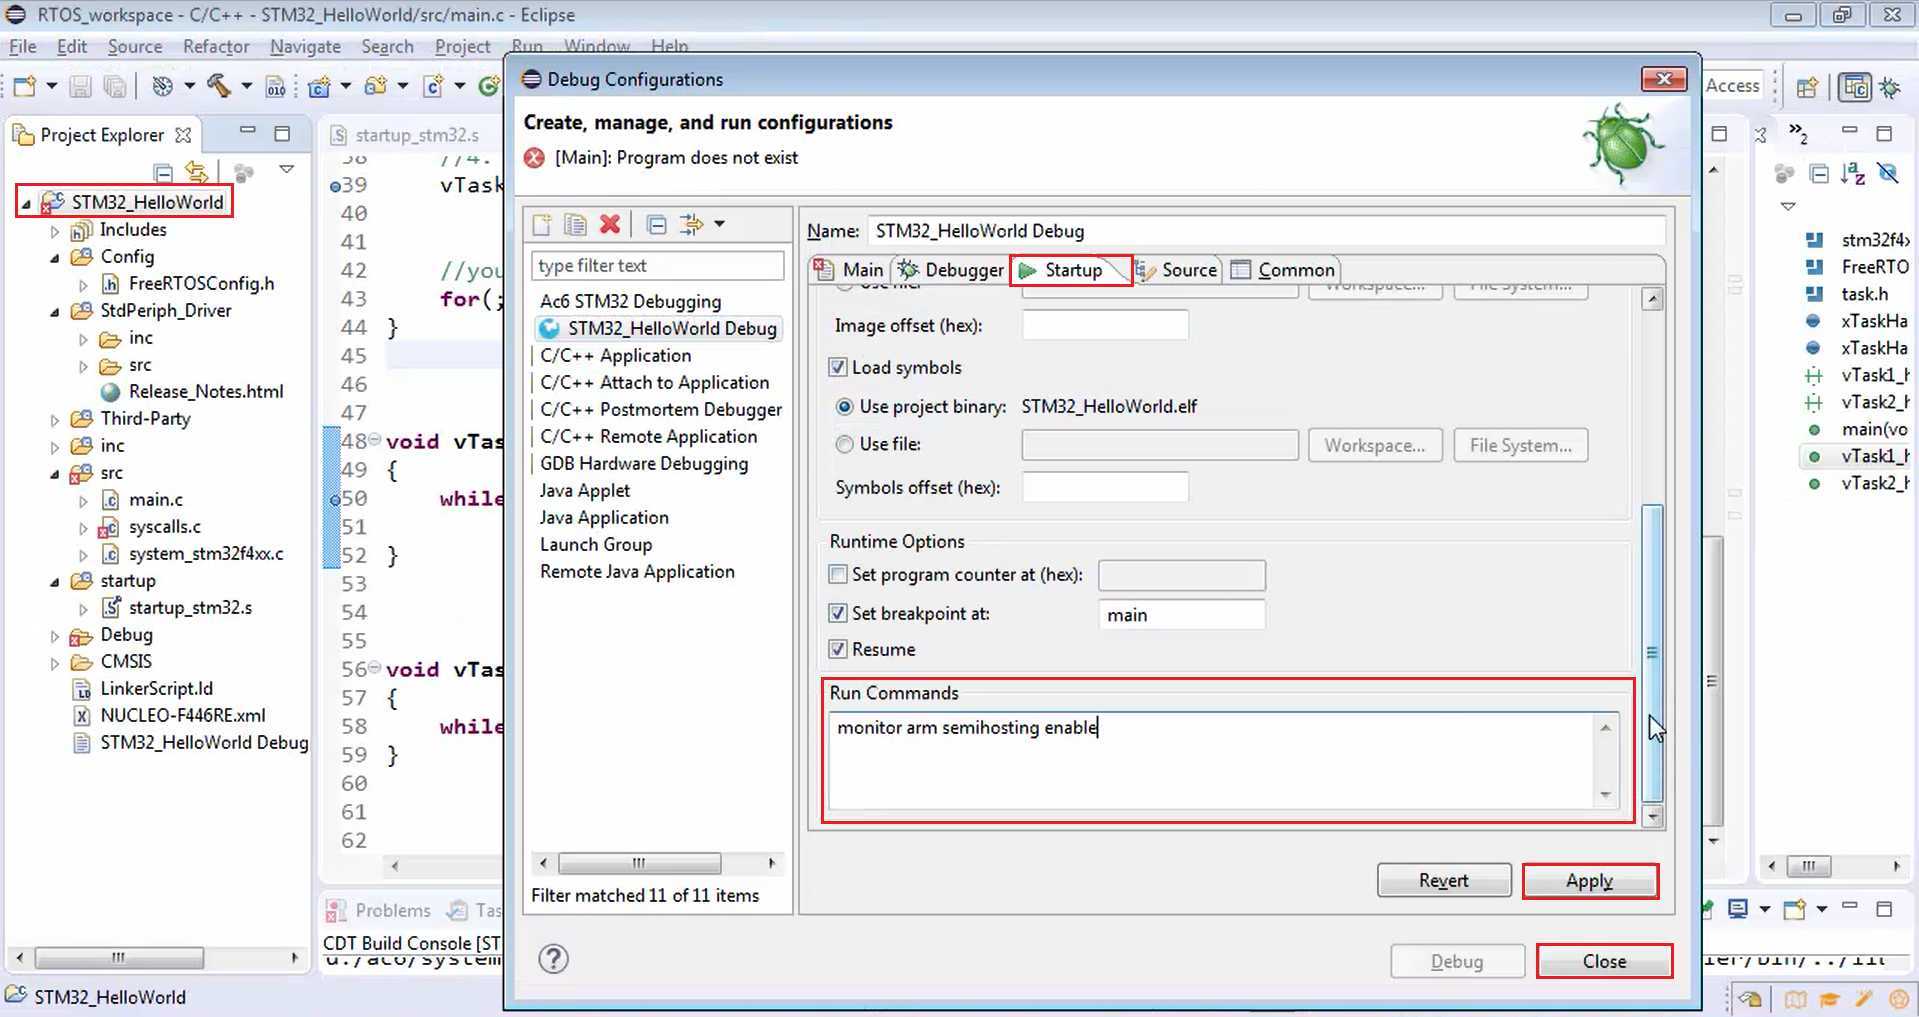Click File System button for symbols file

point(1521,445)
